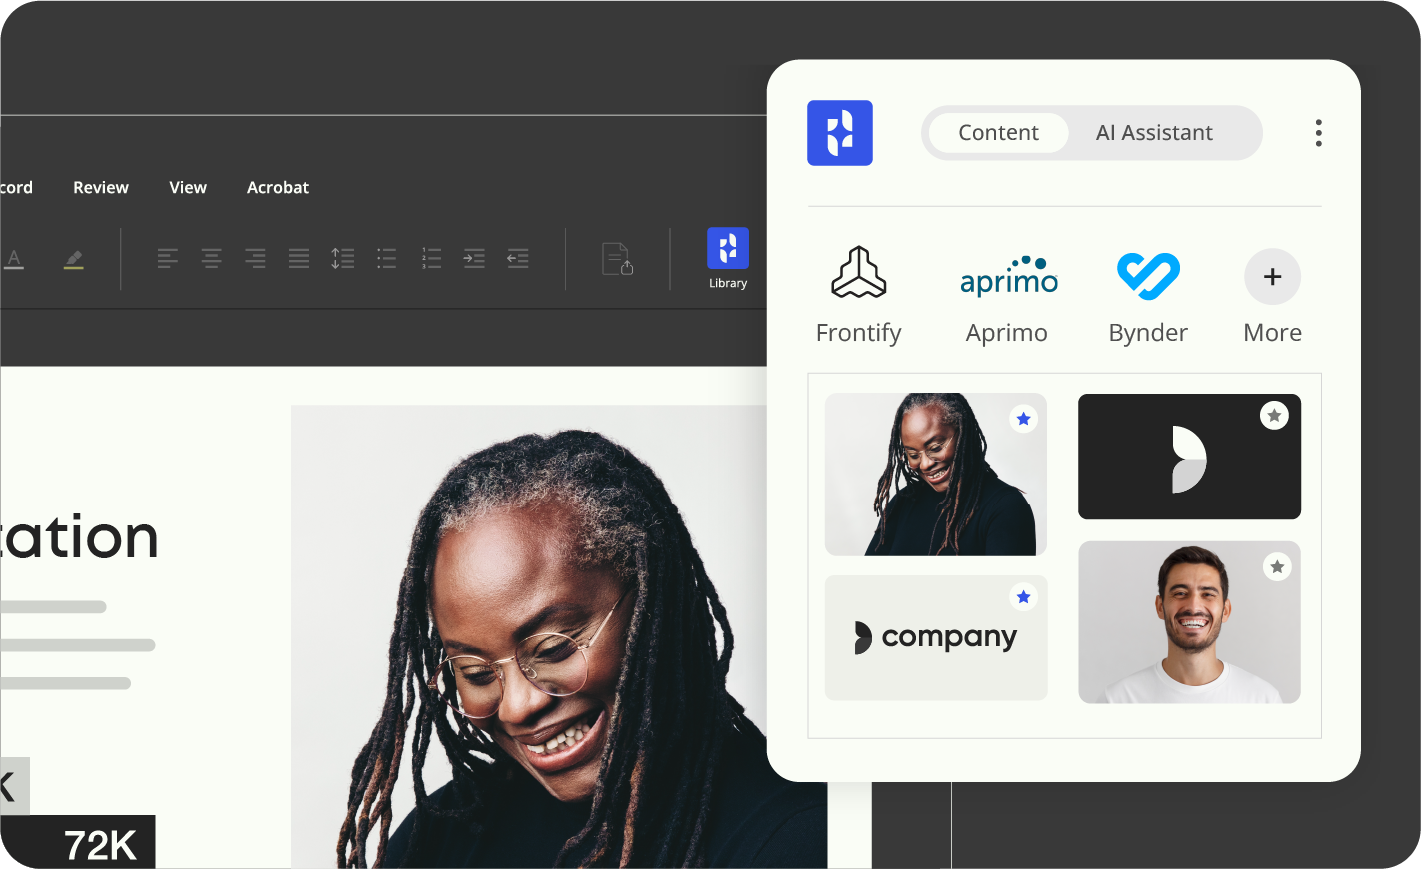
Task: Justify the text
Action: 299,259
